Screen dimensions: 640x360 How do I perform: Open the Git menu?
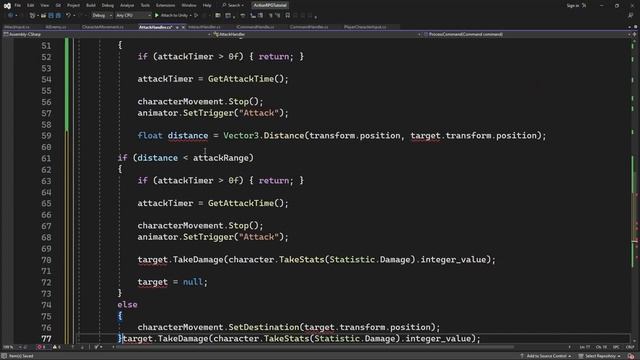tap(58, 5)
